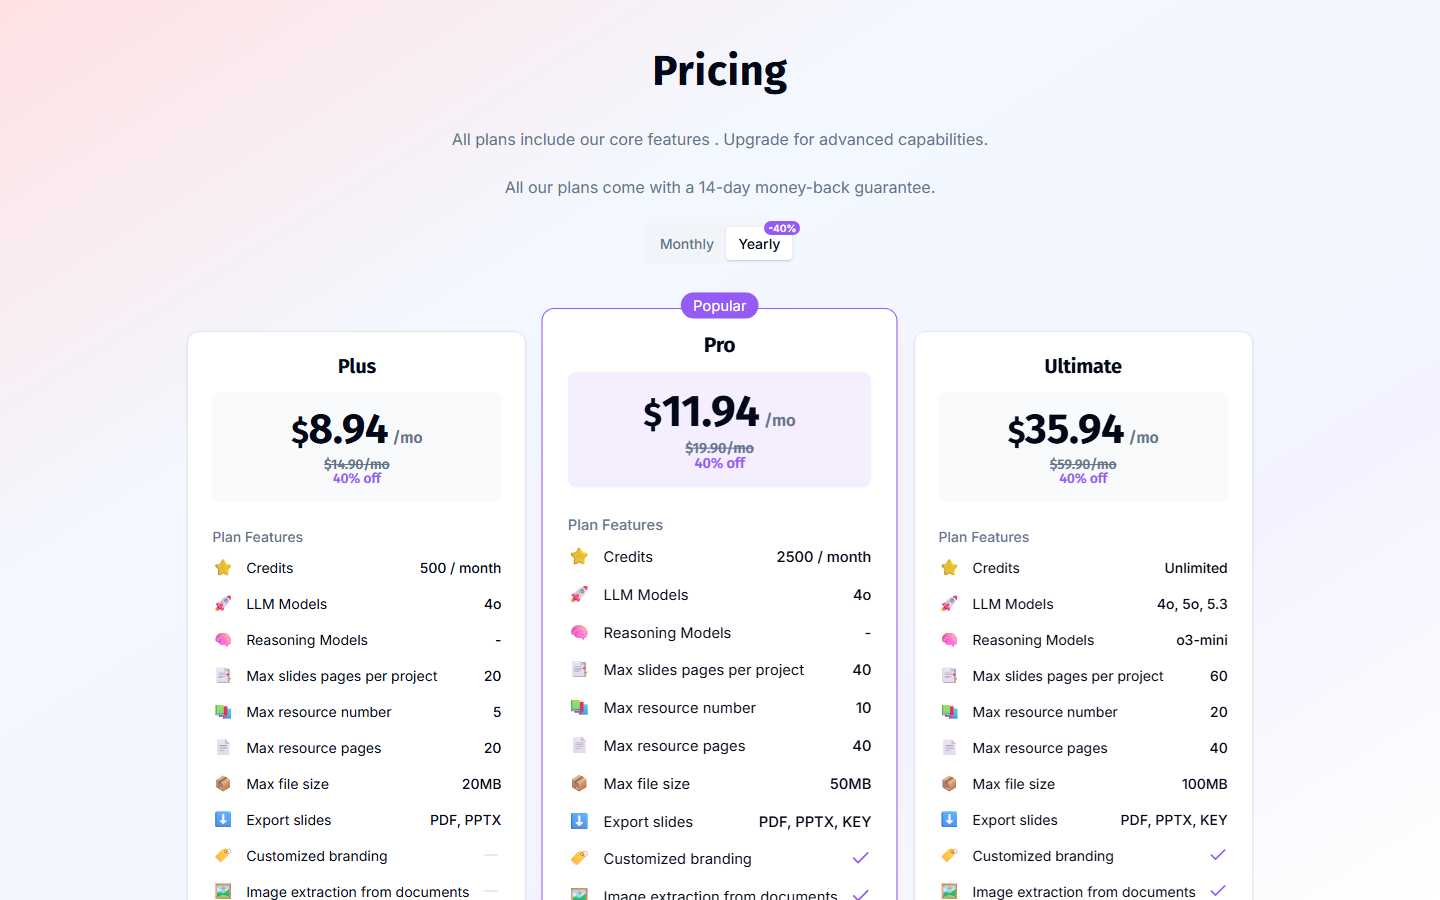Click the -40% discount badge
This screenshot has height=900, width=1440.
[782, 228]
